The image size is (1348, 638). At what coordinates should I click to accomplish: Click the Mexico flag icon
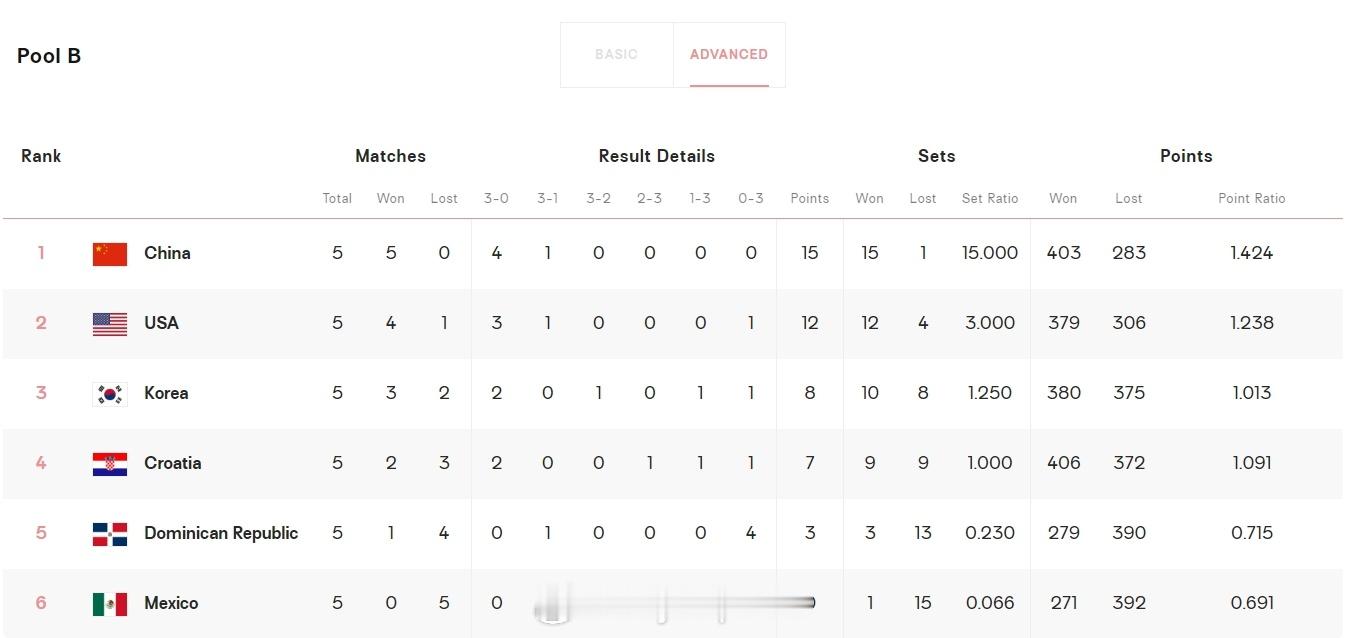pyautogui.click(x=110, y=604)
